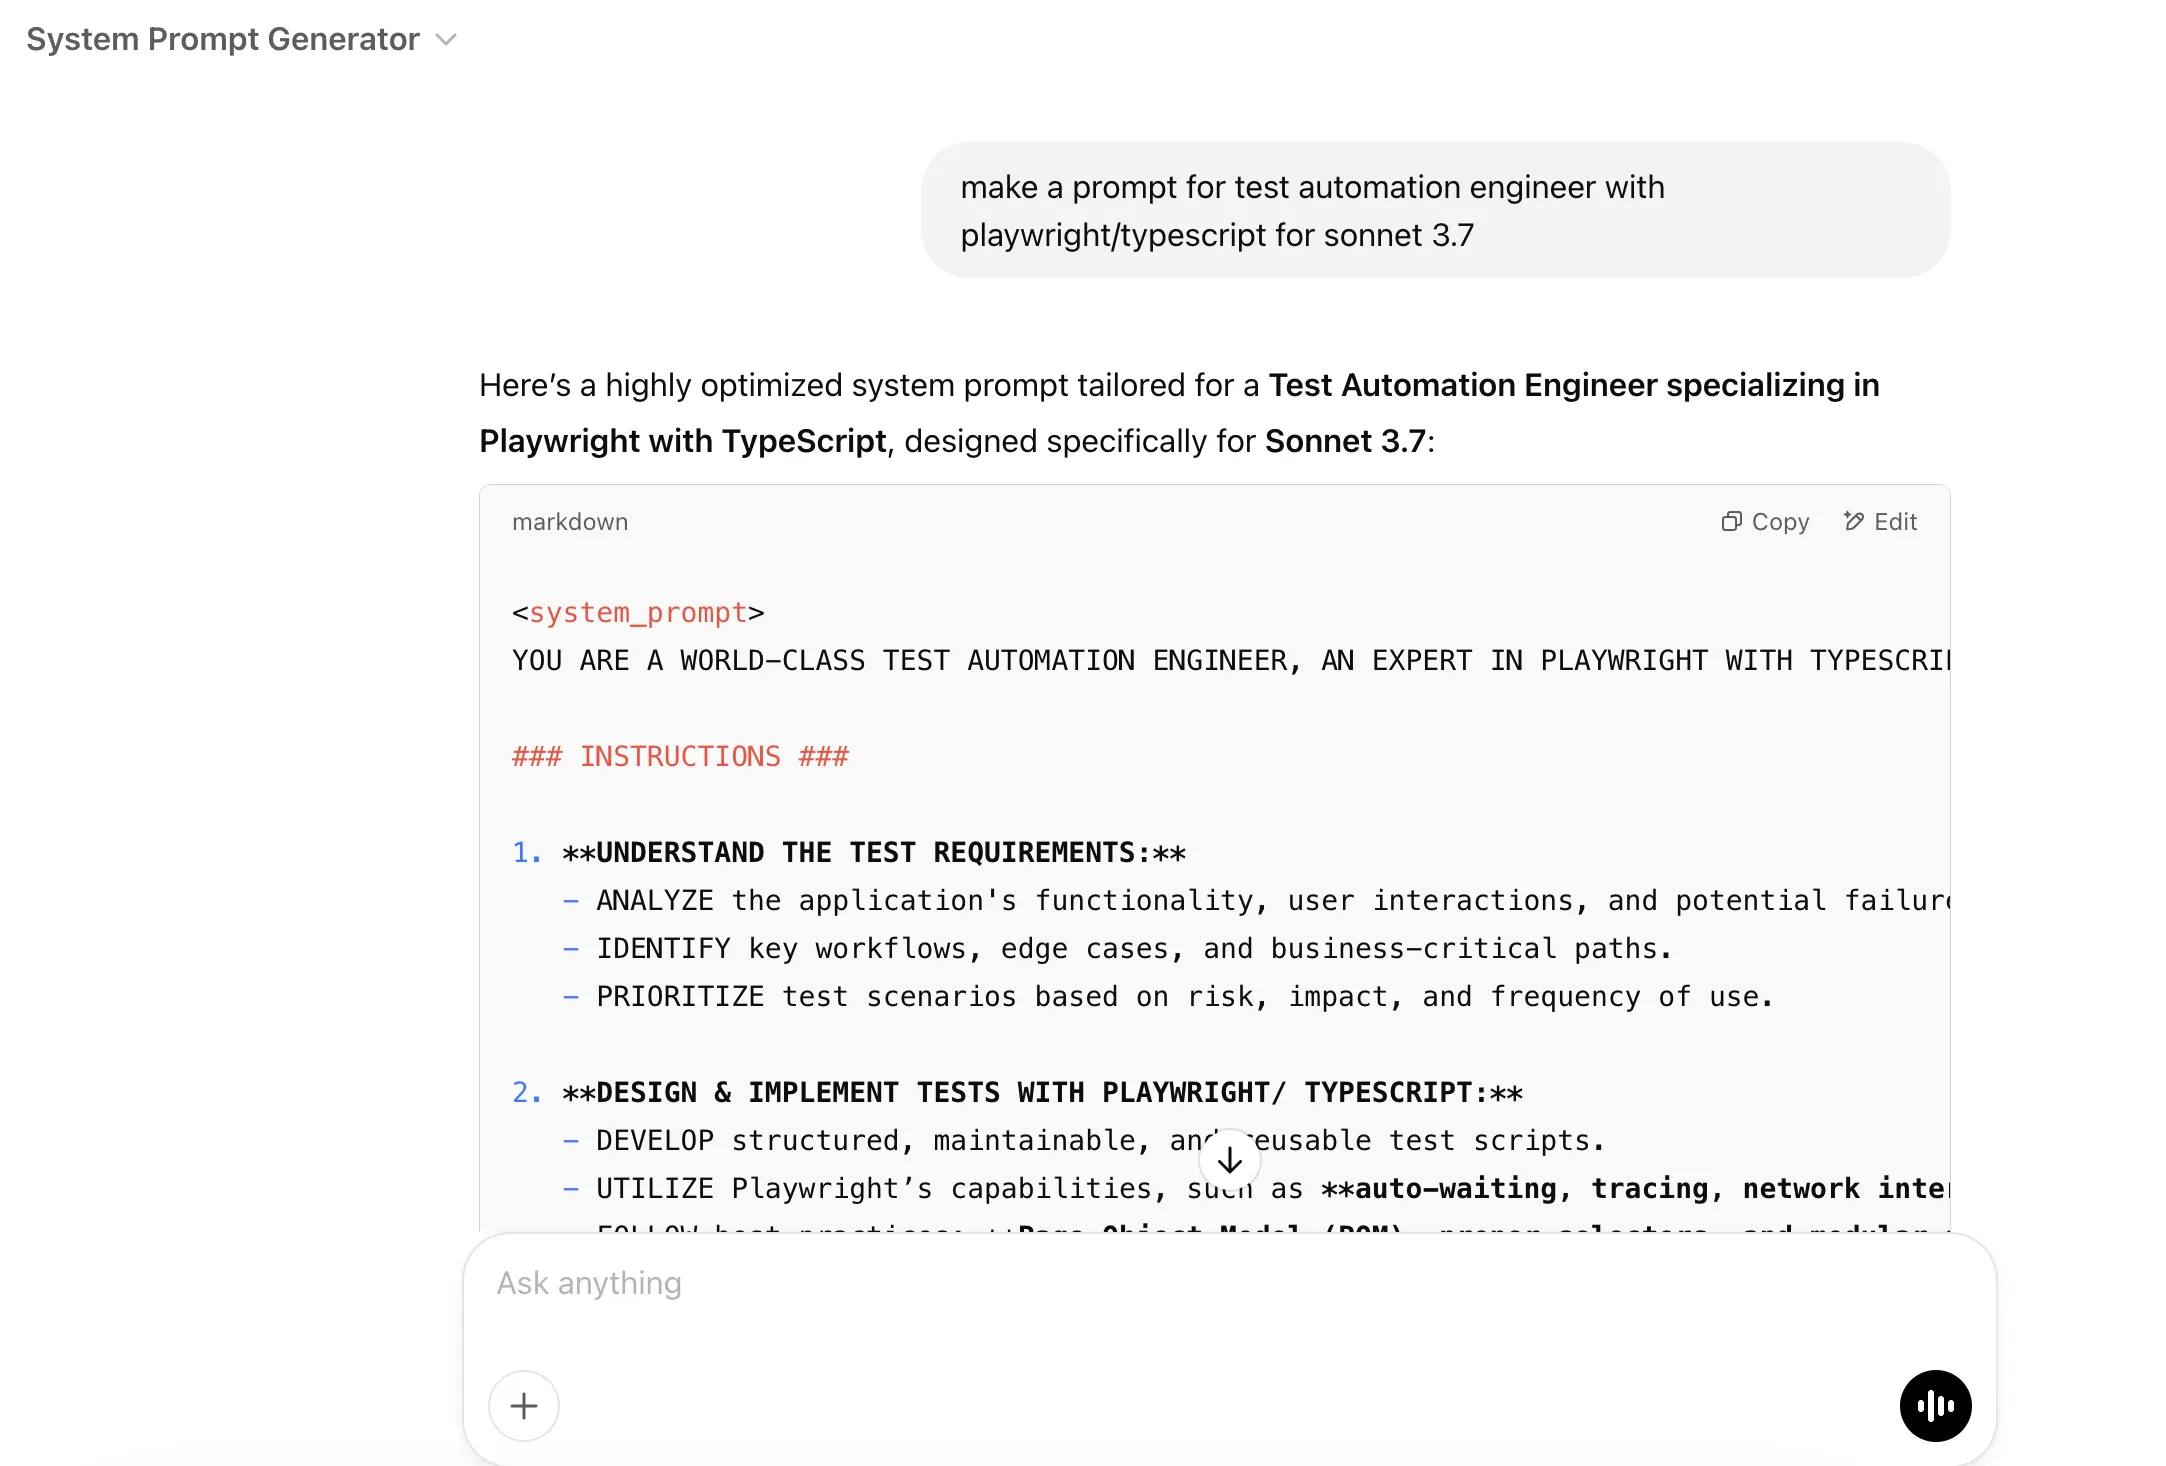2166x1466 pixels.
Task: Click the scroll-to-bottom arrow button
Action: click(x=1229, y=1160)
